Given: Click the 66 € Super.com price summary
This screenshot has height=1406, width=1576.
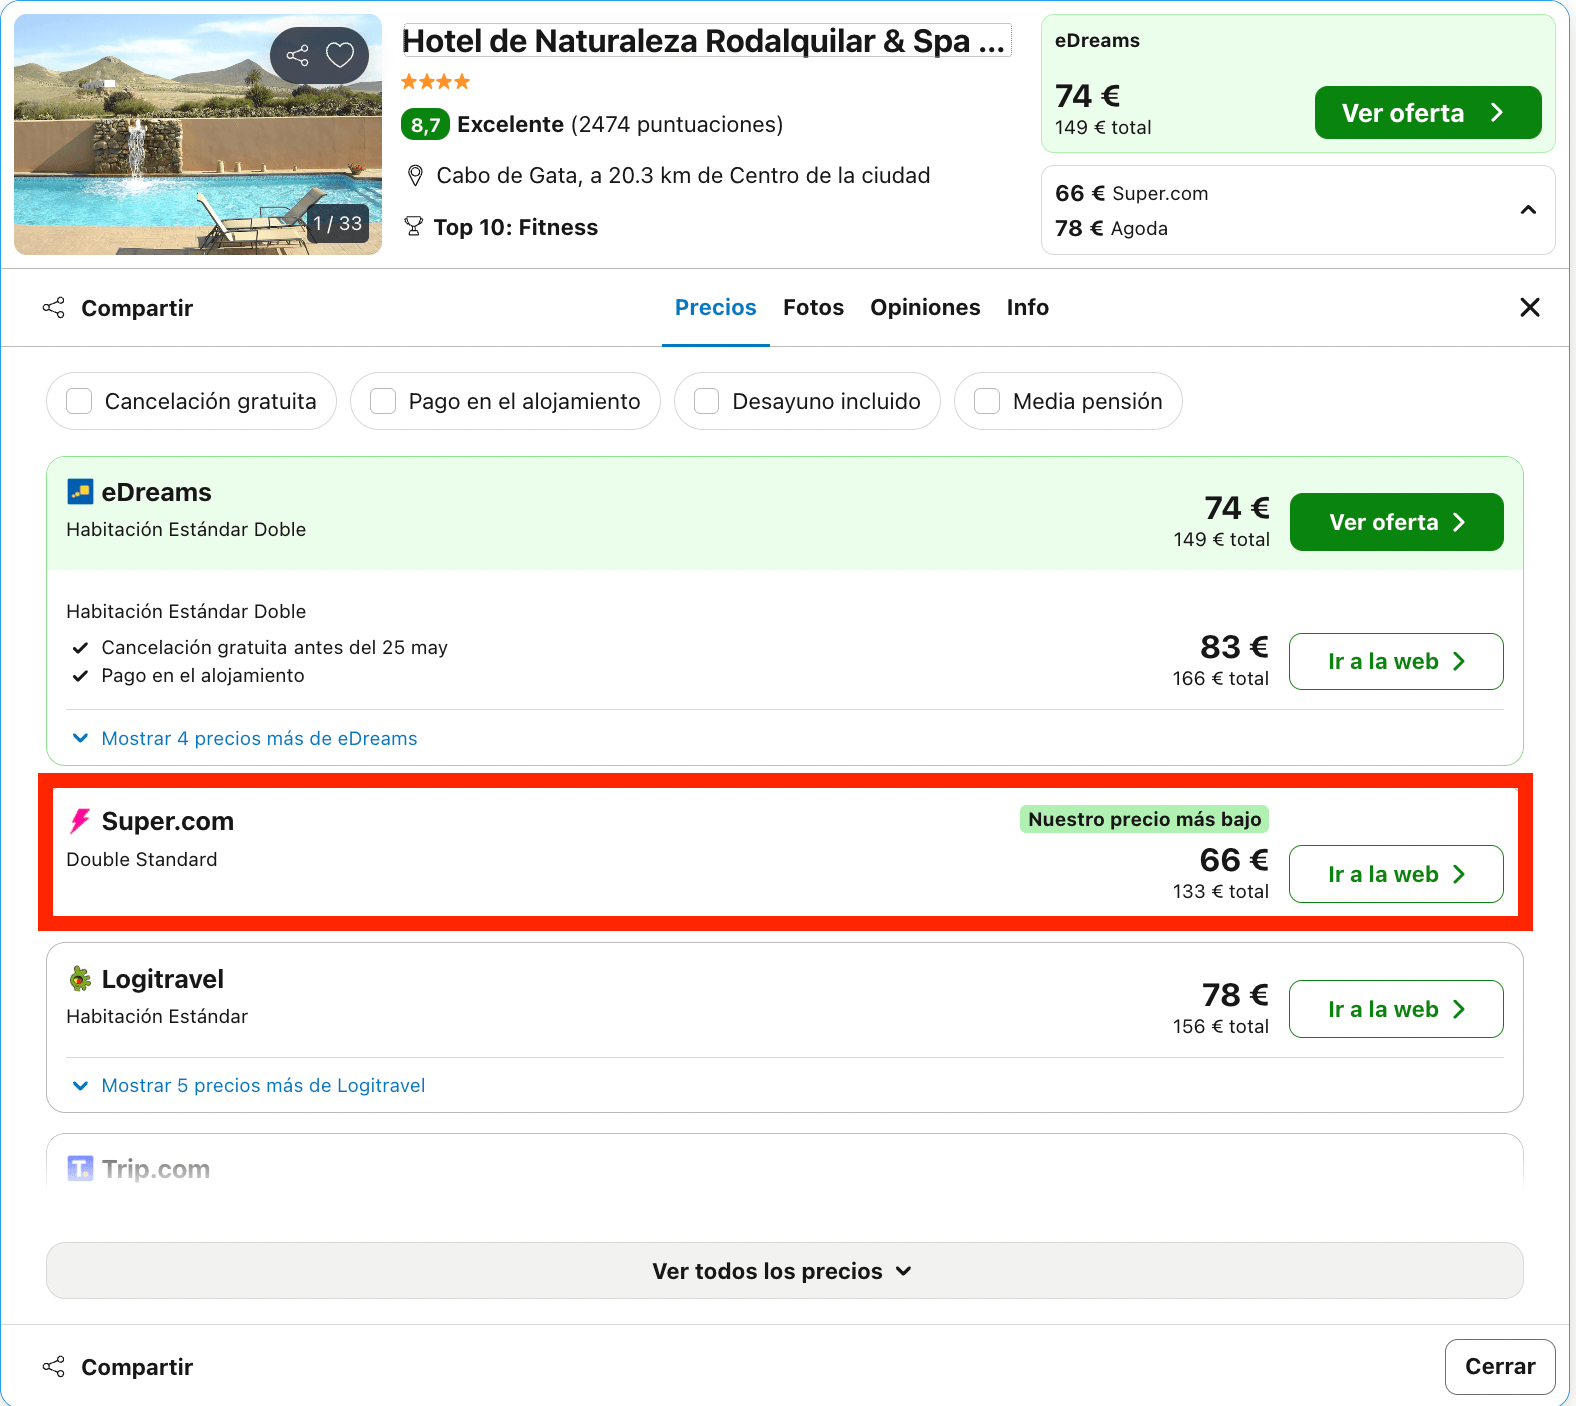Looking at the screenshot, I should 1131,193.
